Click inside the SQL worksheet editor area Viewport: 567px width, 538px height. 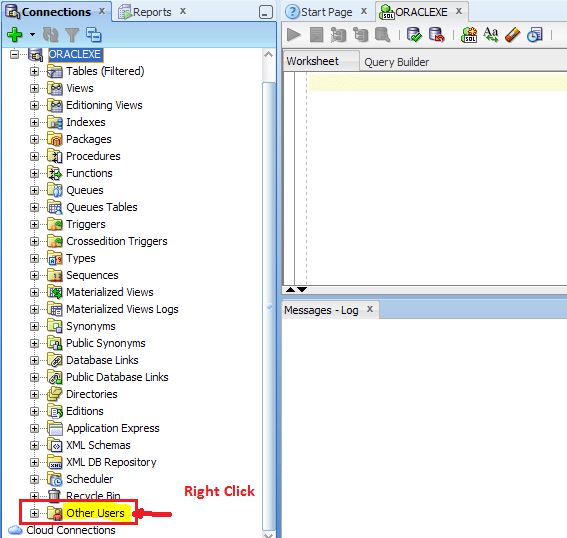point(437,179)
